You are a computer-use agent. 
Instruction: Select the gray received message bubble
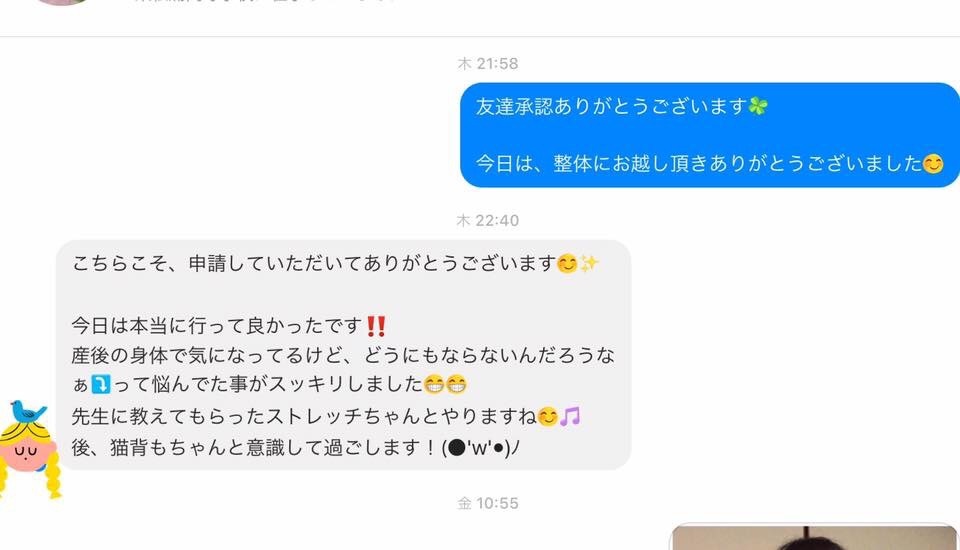343,355
